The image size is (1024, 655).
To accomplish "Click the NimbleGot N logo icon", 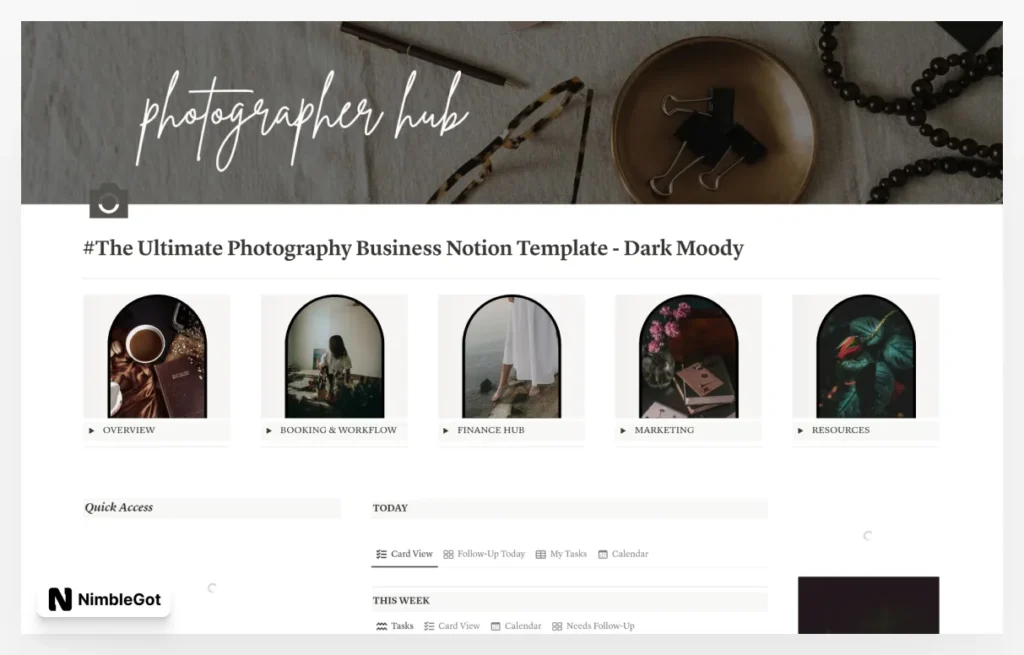I will [x=58, y=600].
